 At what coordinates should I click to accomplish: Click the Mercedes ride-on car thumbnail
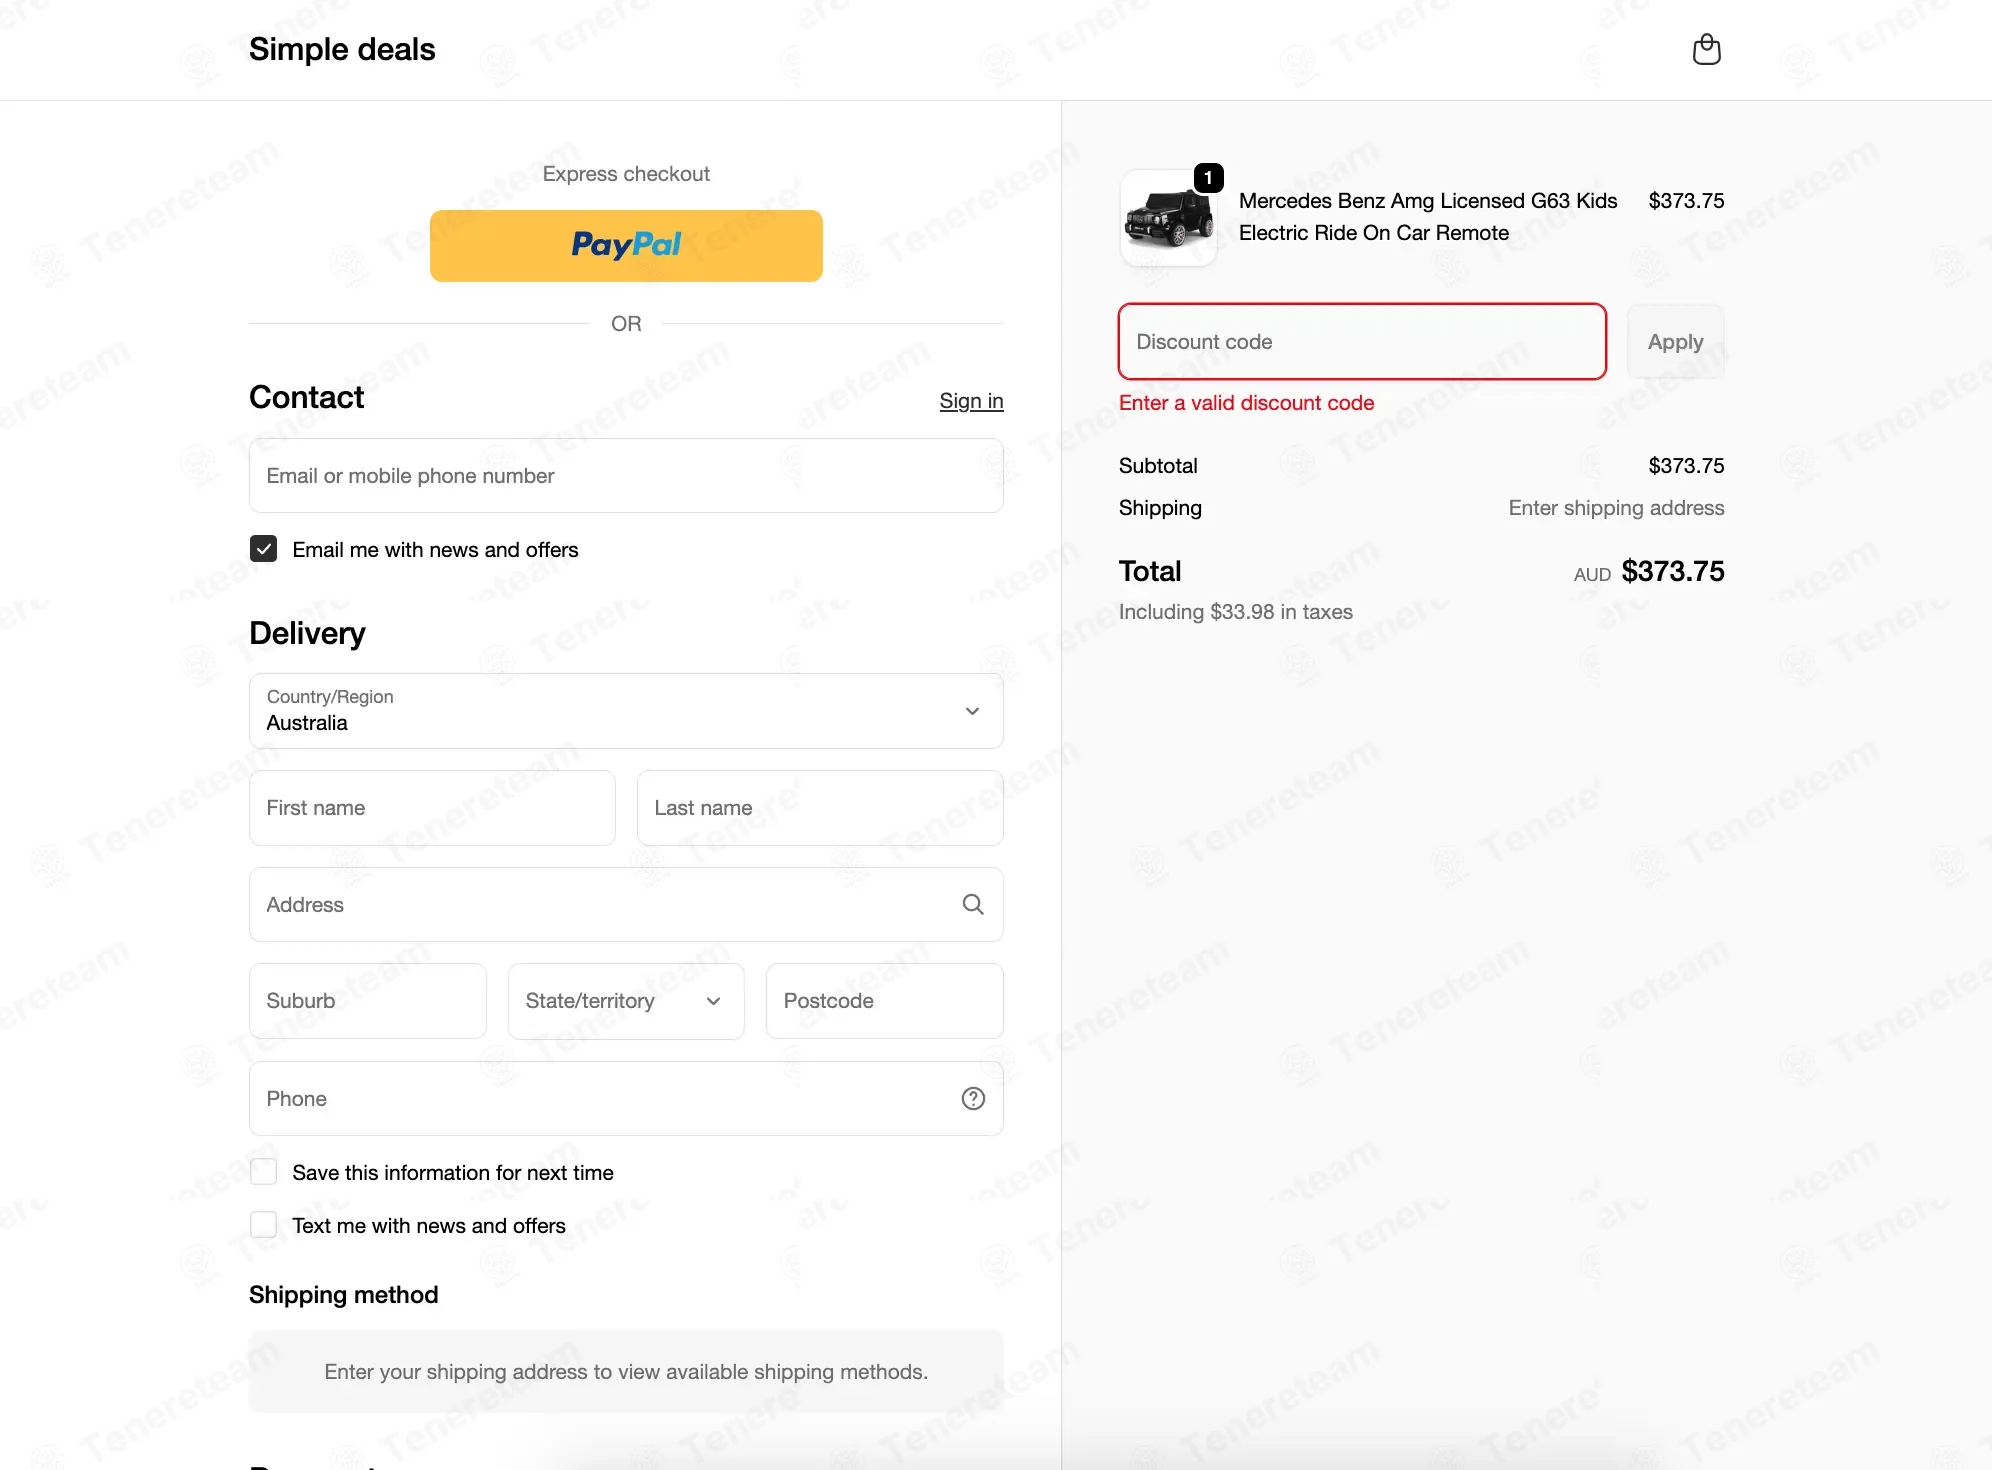tap(1168, 218)
